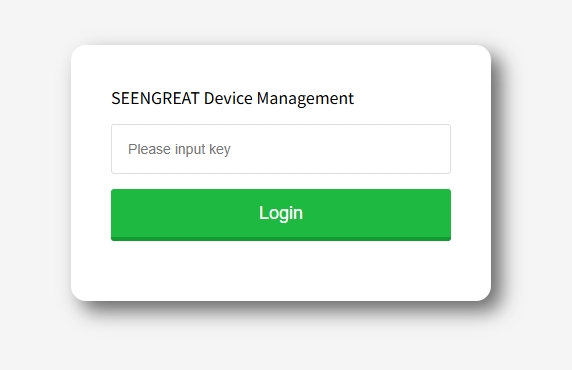
Task: Click the left edge of the Login button
Action: tap(117, 215)
